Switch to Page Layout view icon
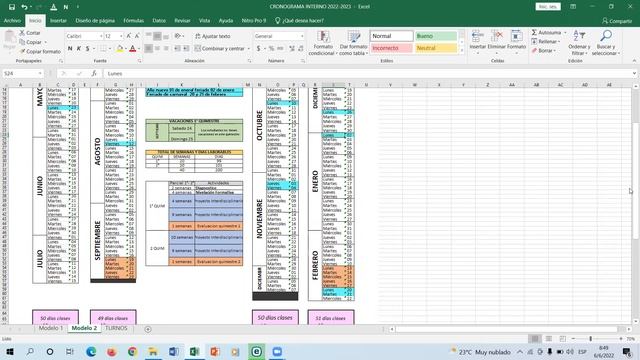The width and height of the screenshot is (640, 360). 549,339
